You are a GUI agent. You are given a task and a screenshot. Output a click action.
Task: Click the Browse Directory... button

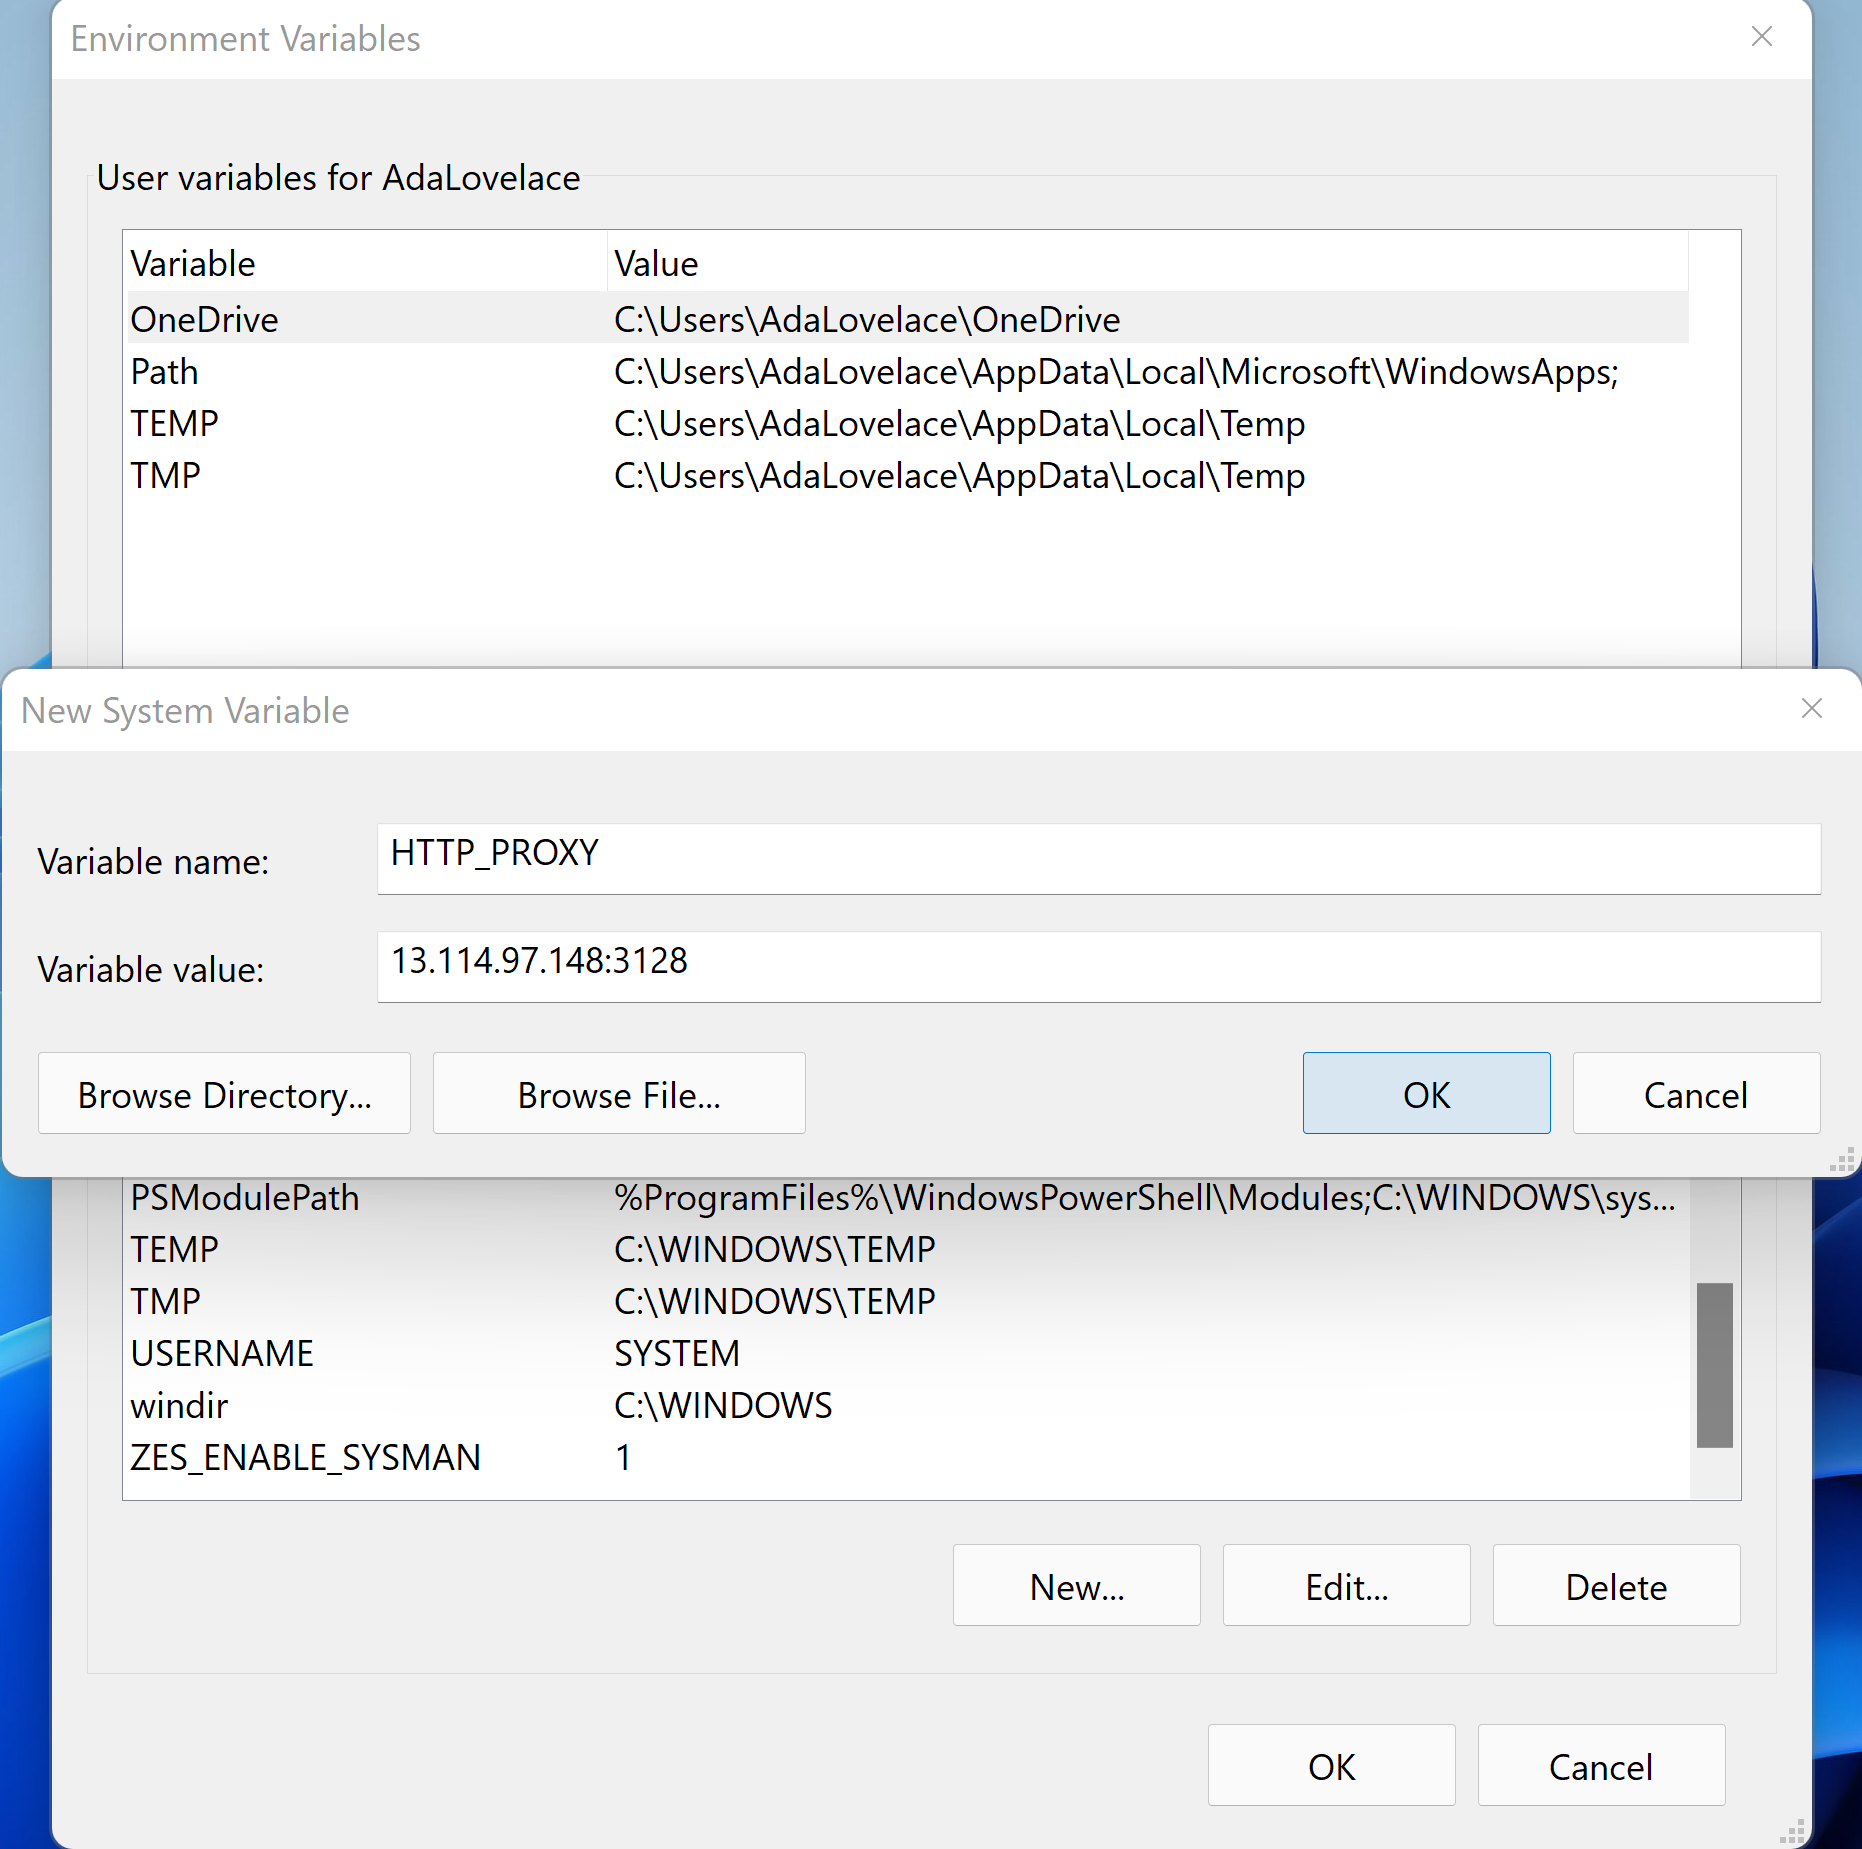coord(224,1093)
